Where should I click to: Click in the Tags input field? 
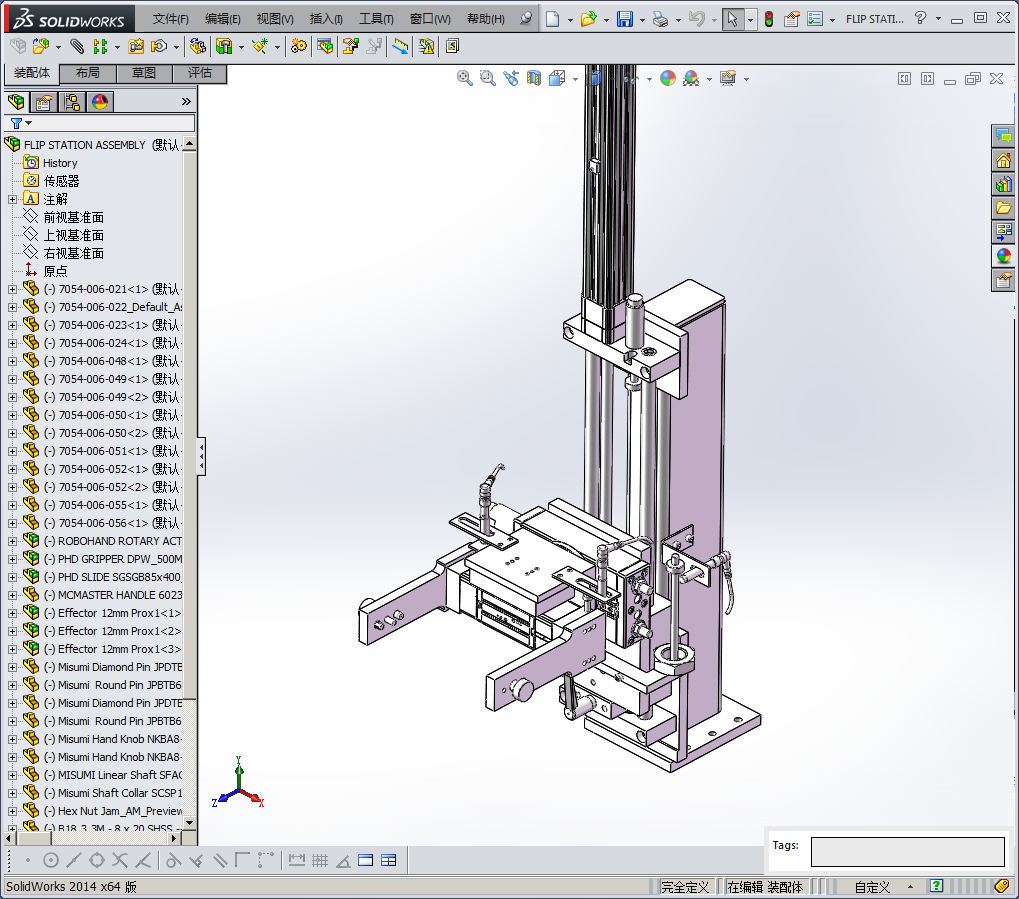point(907,852)
